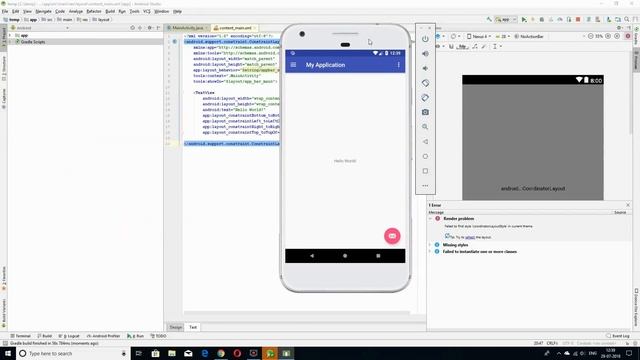This screenshot has width=640, height=360.
Task: Click the emulator volume up button
Action: coord(425,53)
